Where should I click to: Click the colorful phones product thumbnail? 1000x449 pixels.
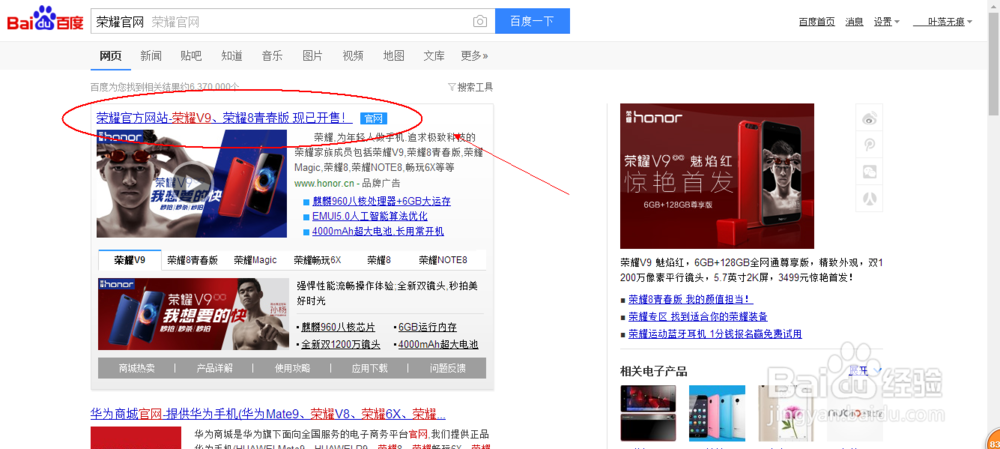pos(717,413)
